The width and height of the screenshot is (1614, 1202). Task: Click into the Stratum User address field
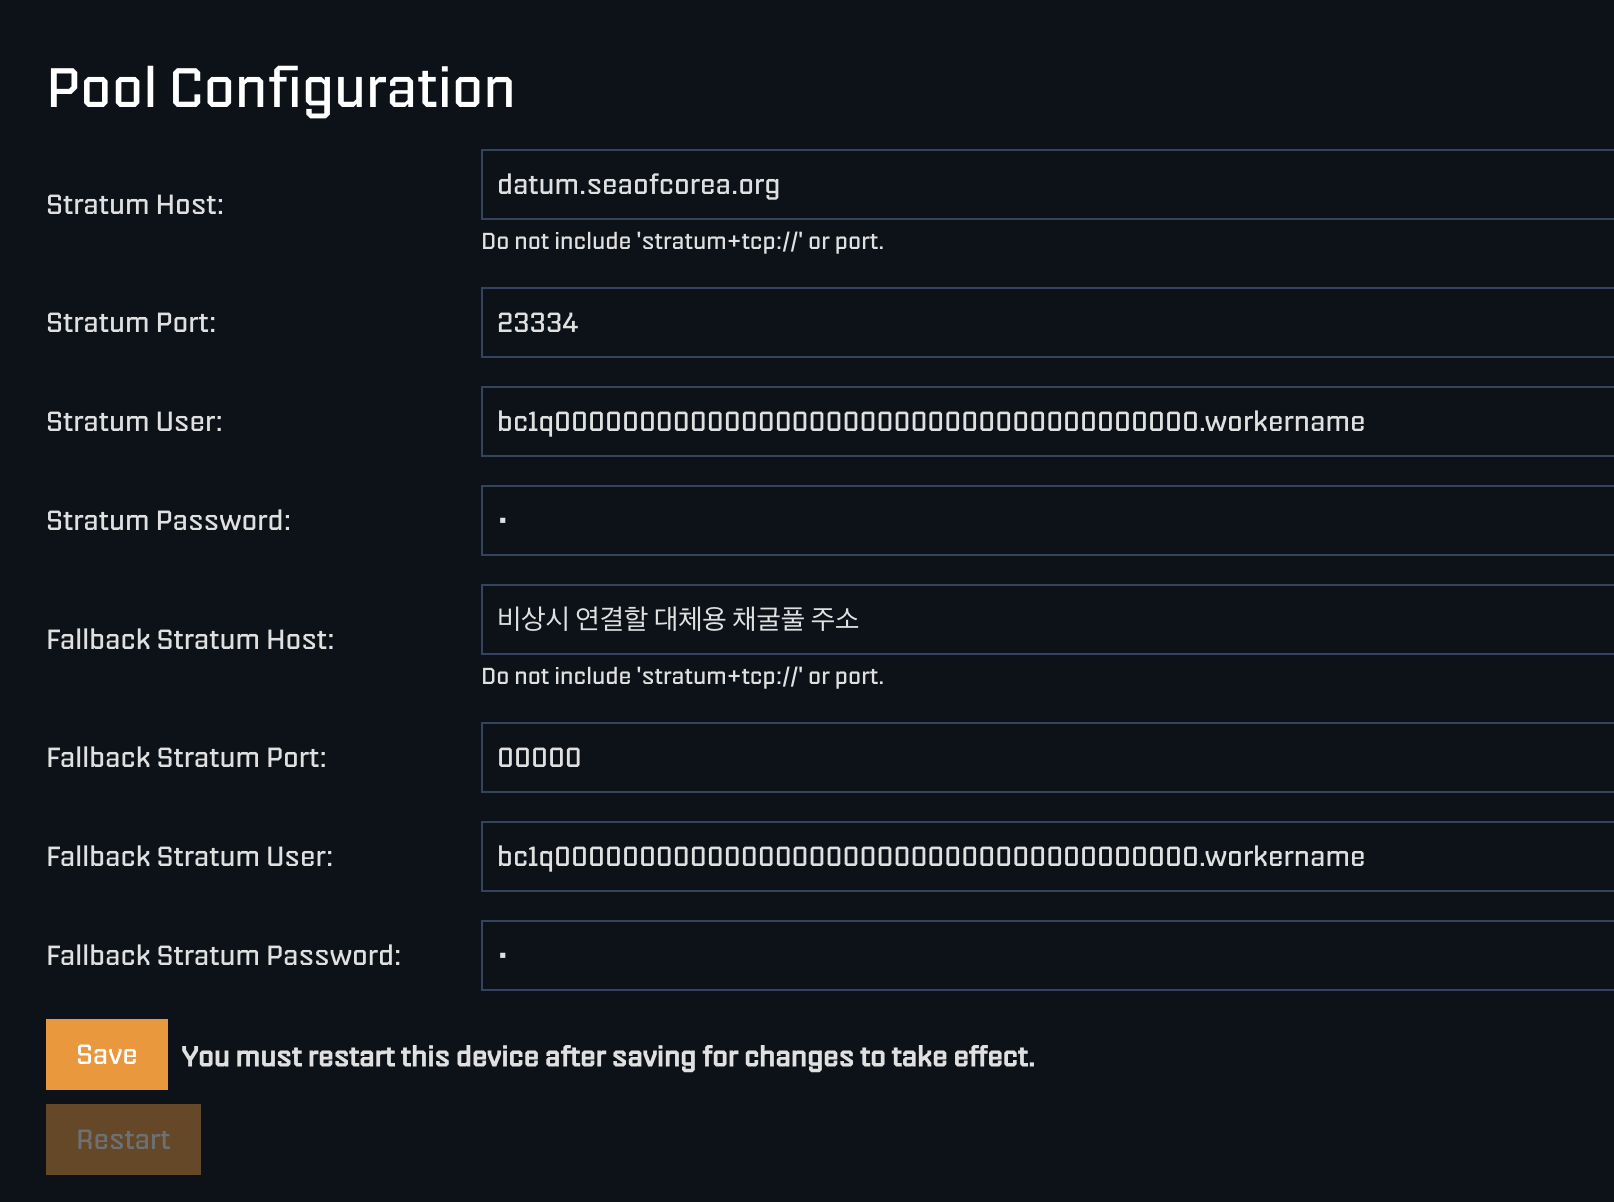(1046, 422)
